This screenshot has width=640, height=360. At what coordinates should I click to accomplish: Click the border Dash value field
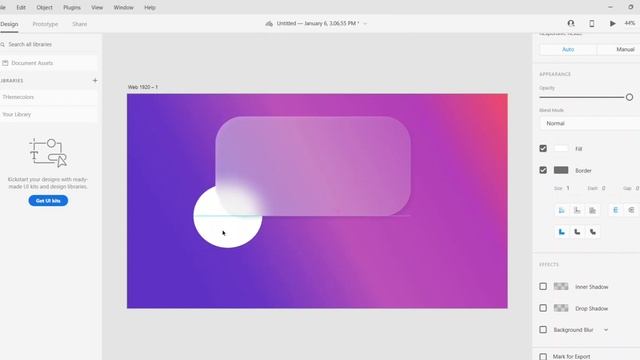603,188
